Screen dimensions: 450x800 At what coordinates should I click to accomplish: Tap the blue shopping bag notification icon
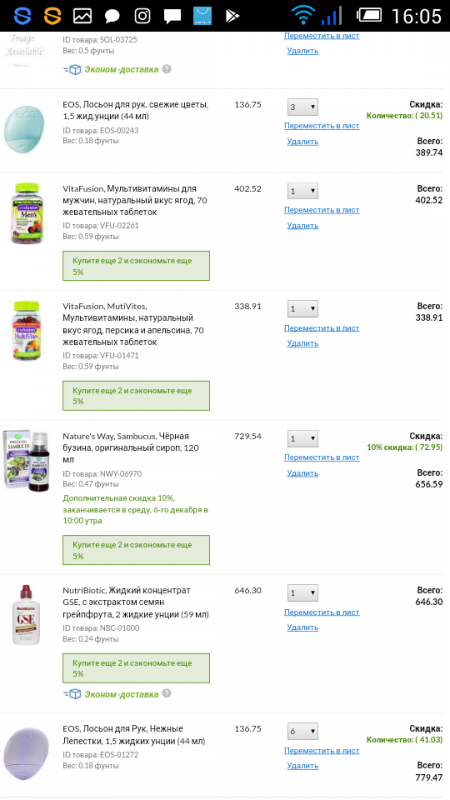click(x=203, y=16)
